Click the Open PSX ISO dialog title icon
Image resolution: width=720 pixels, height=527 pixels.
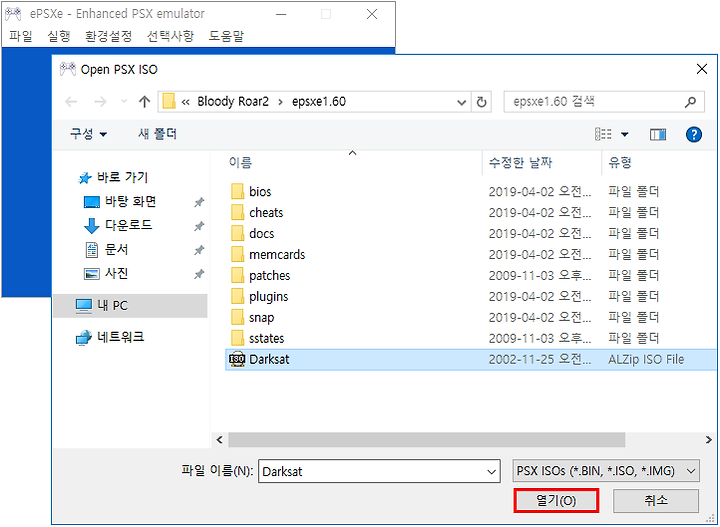pyautogui.click(x=68, y=69)
